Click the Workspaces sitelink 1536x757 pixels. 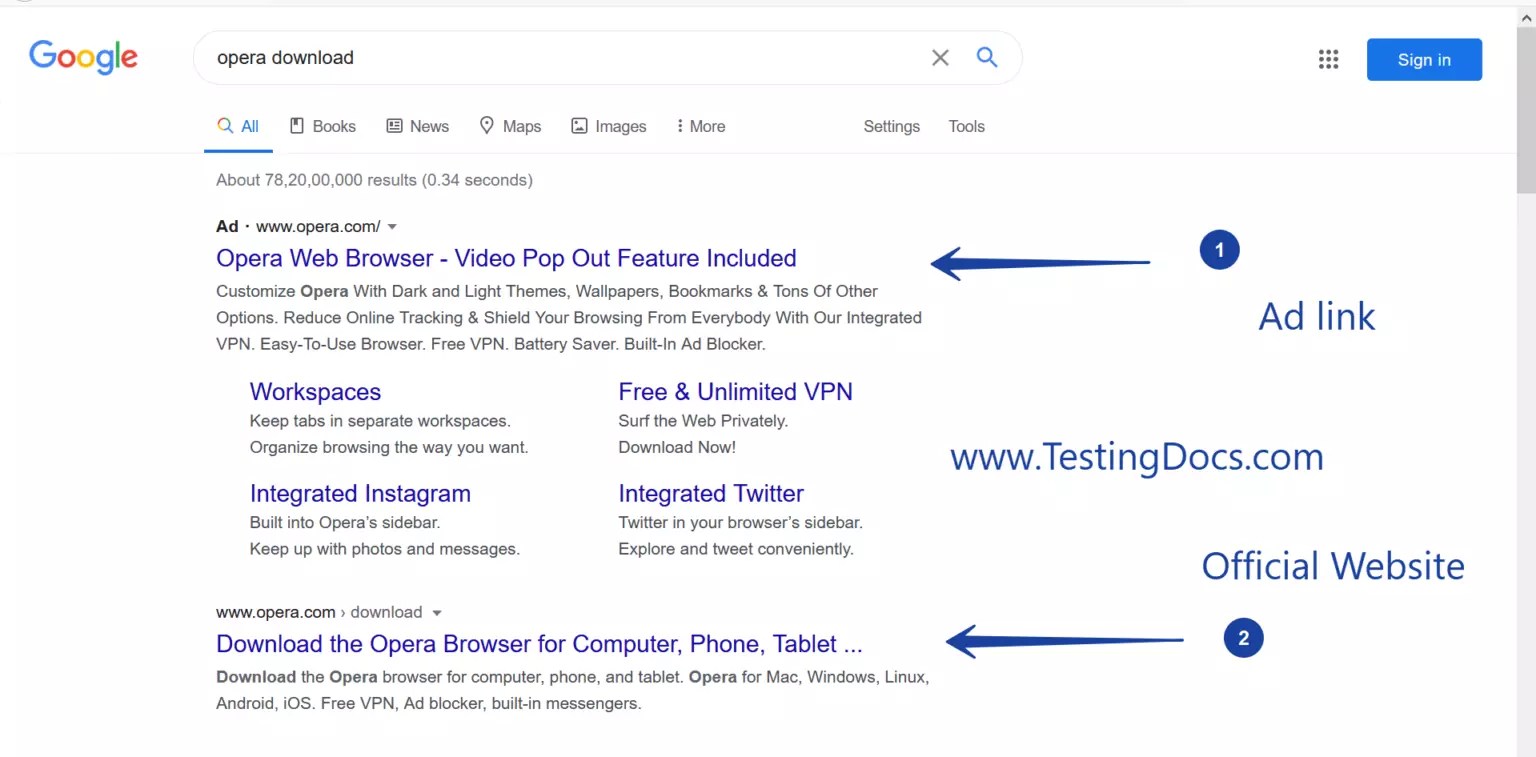point(315,391)
